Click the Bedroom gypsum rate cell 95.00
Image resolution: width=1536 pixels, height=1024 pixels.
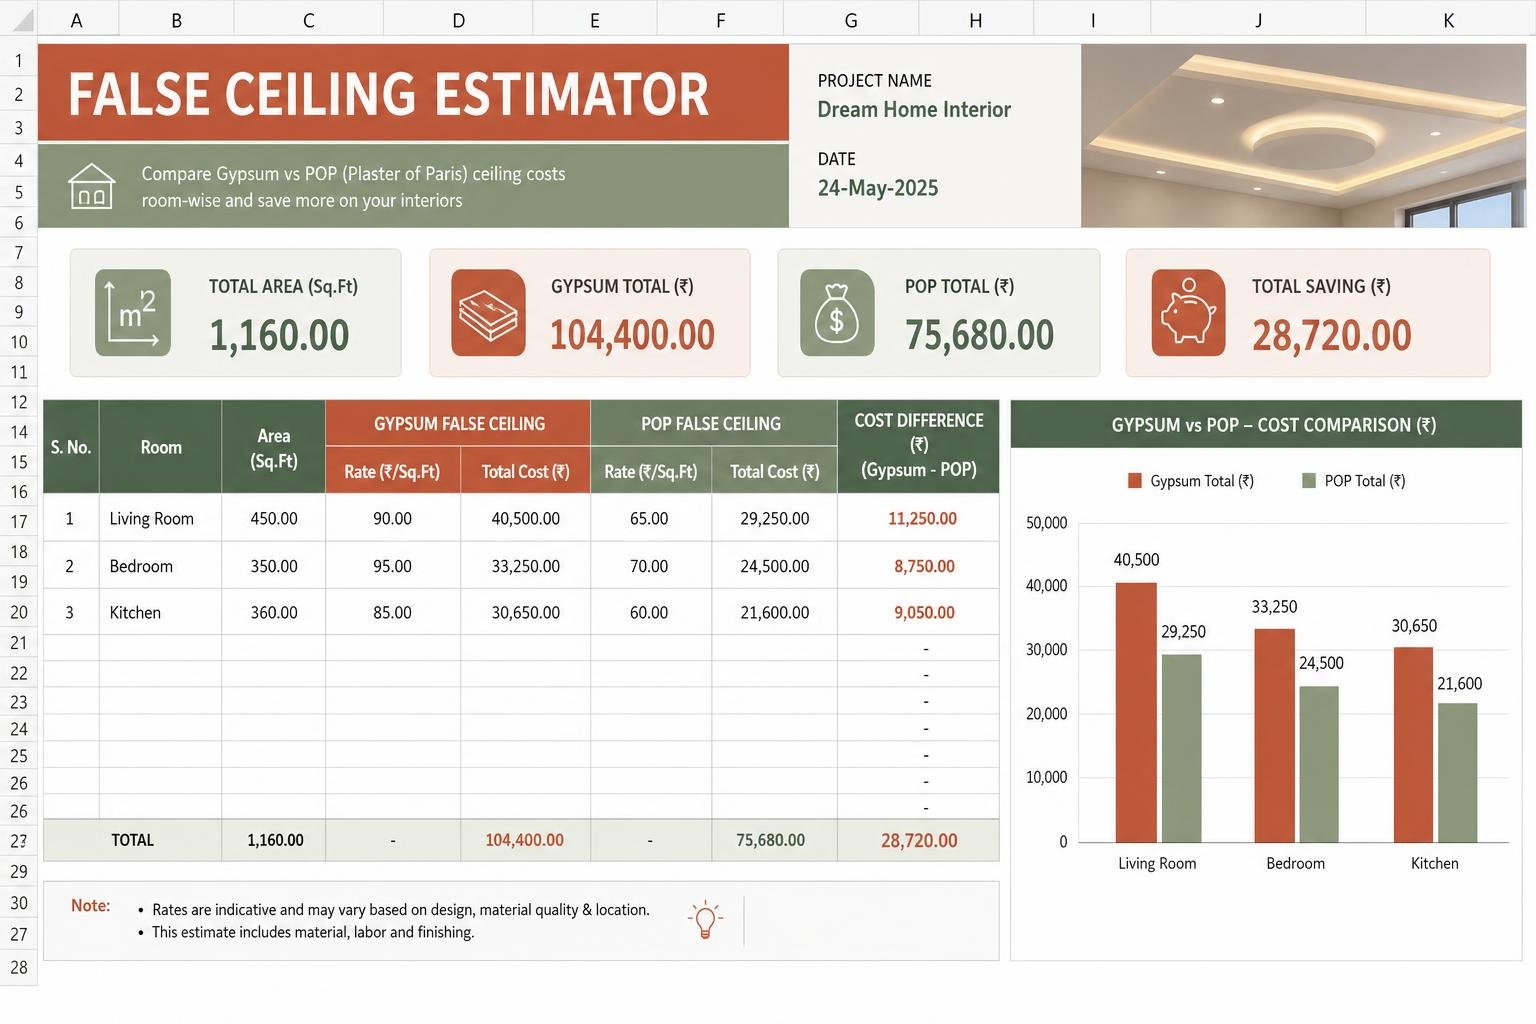(x=392, y=566)
